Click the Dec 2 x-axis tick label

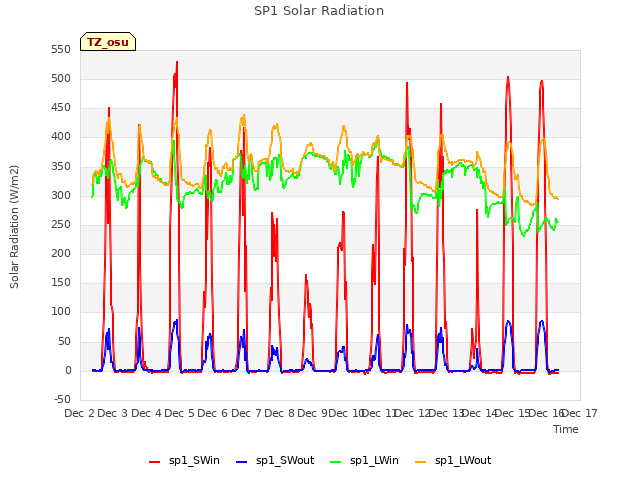point(80,413)
